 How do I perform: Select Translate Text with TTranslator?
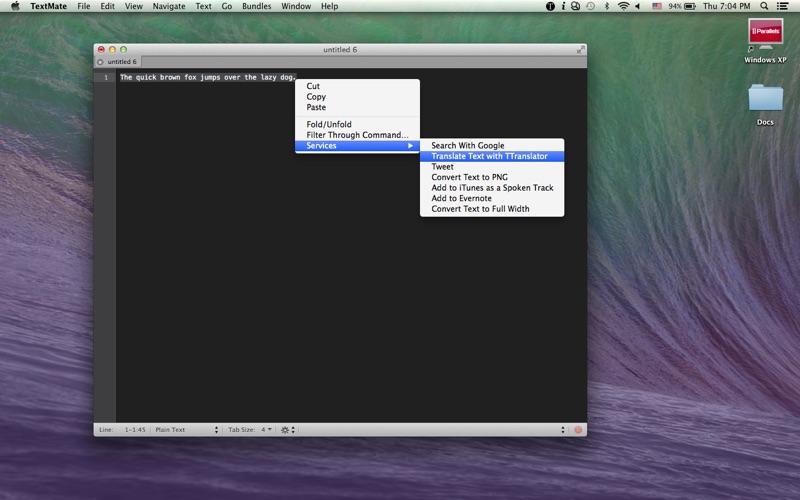(x=490, y=156)
